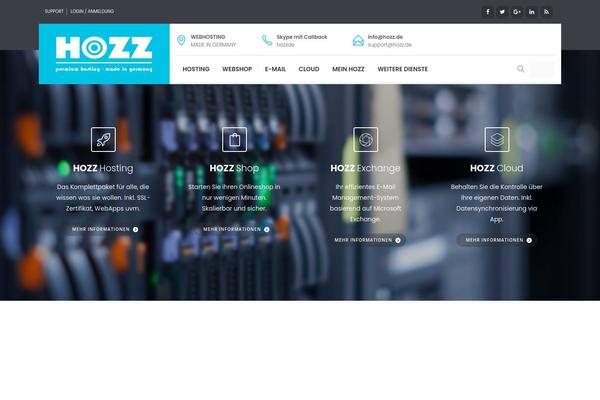This screenshot has height=400, width=600.
Task: Click the info@hozz.de email address
Action: [x=385, y=37]
